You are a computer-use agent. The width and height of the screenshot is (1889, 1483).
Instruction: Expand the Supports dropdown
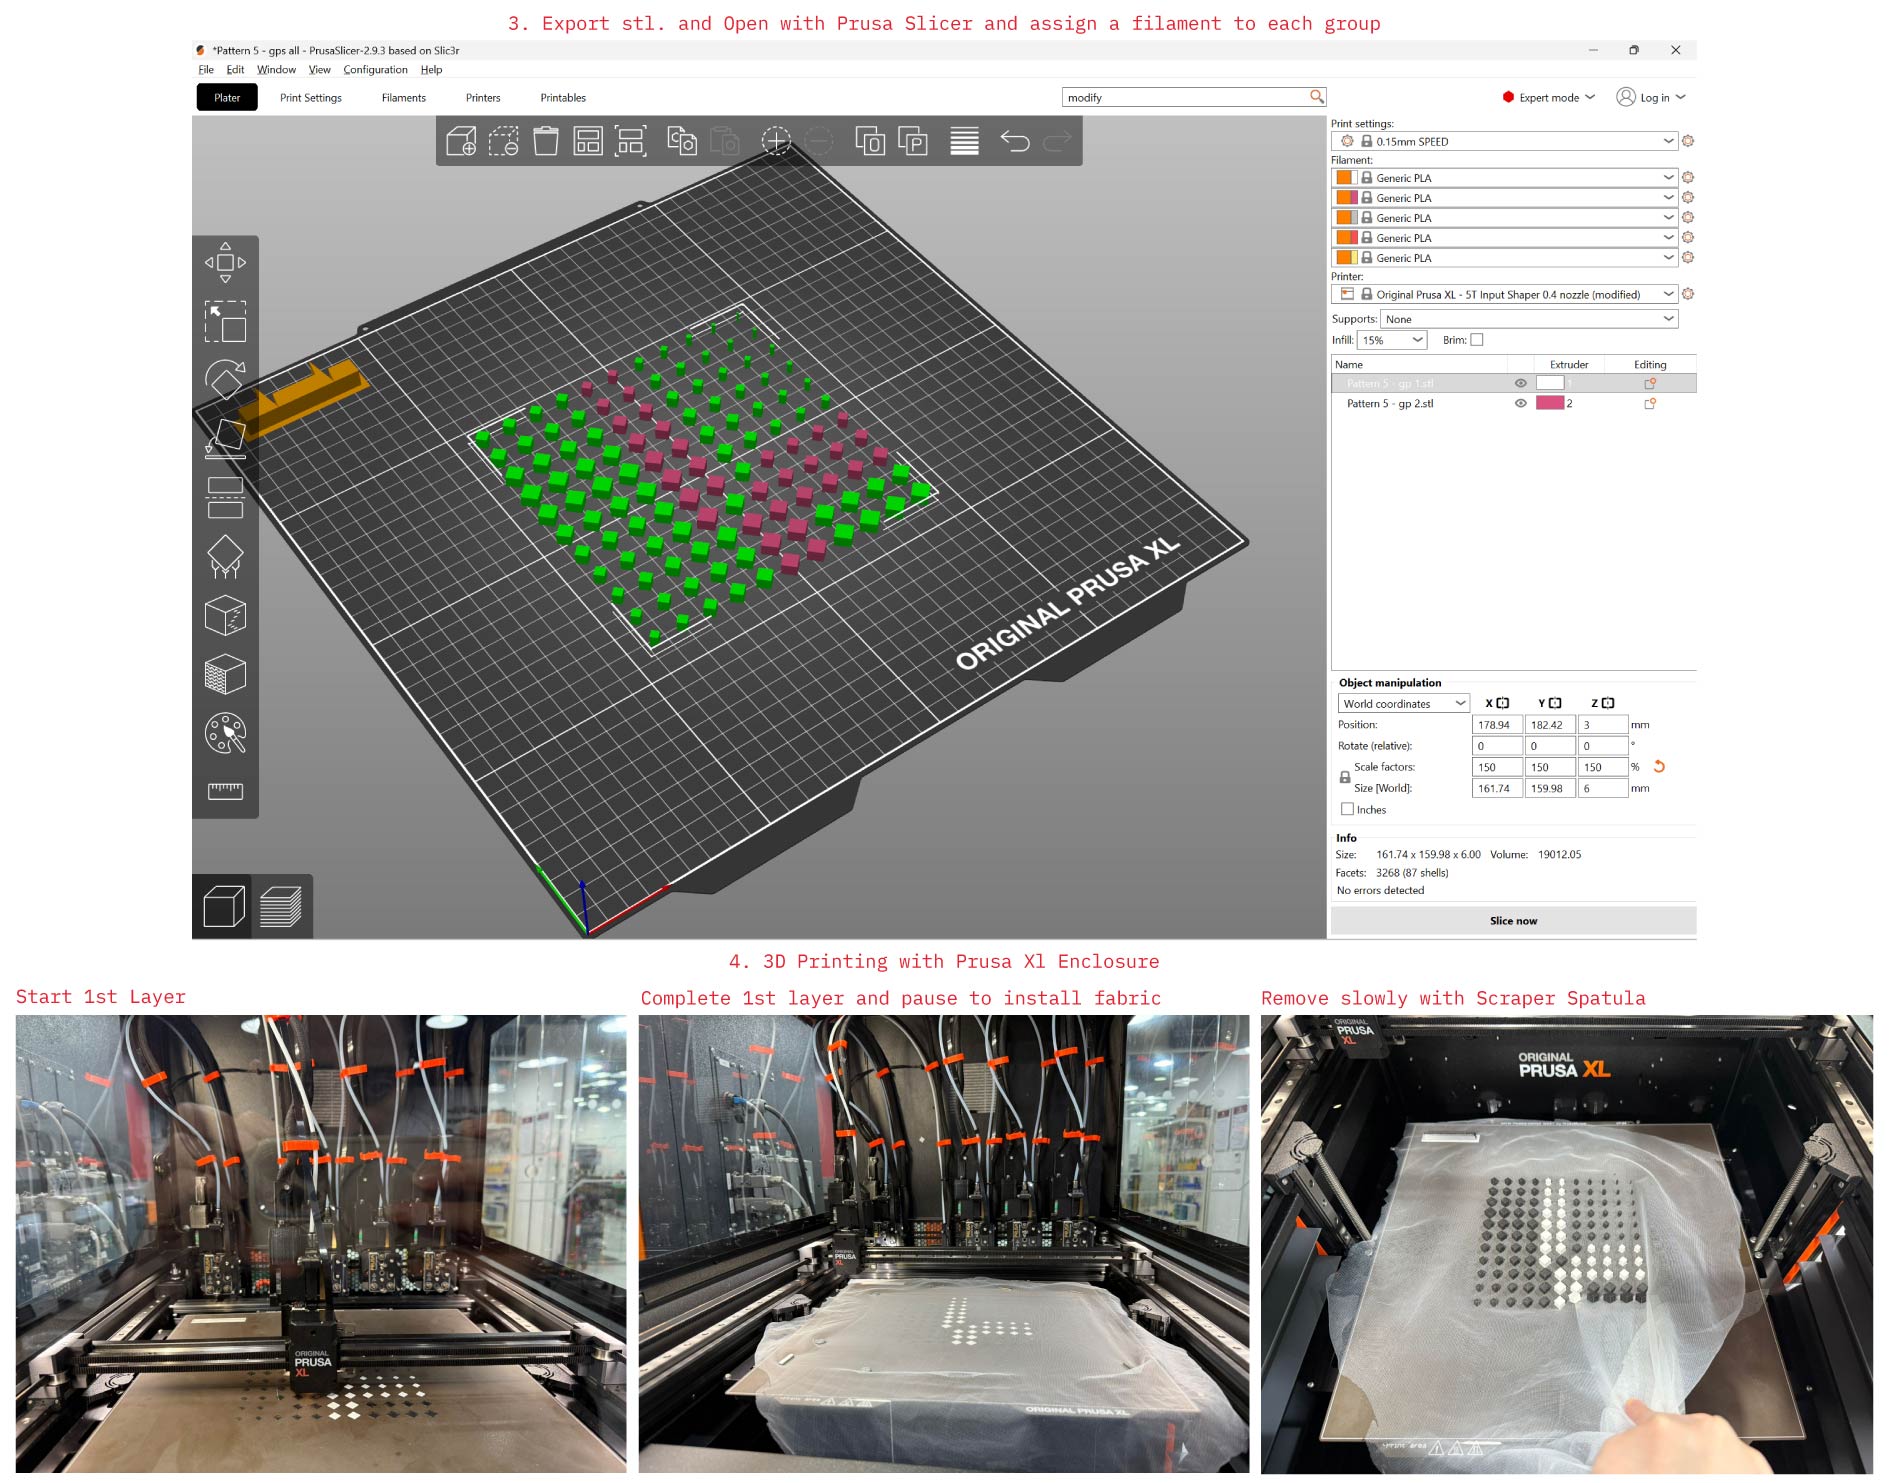[1528, 319]
